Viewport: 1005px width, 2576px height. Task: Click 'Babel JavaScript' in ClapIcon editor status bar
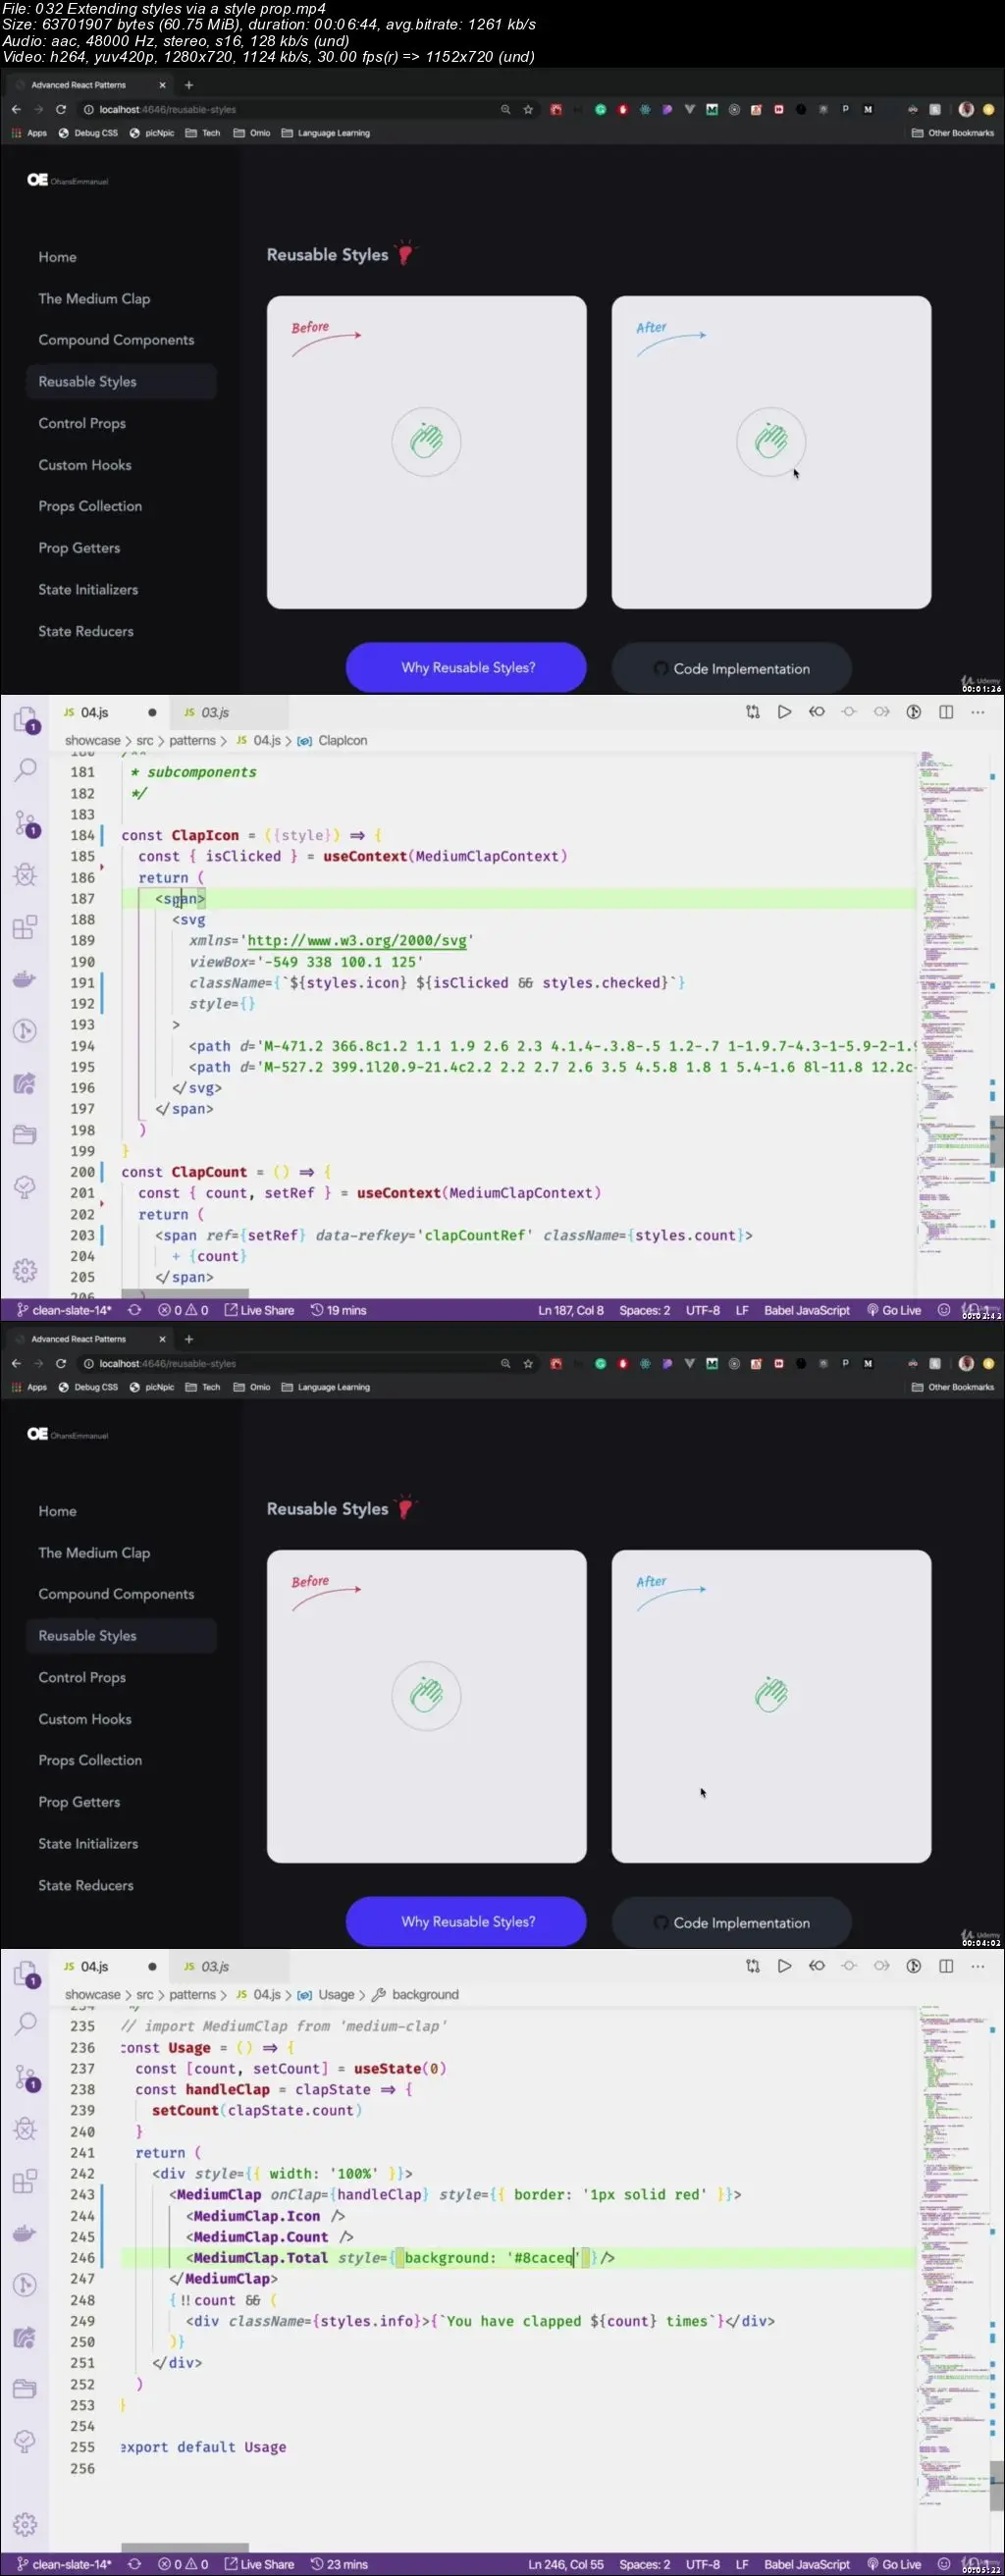[x=807, y=1310]
